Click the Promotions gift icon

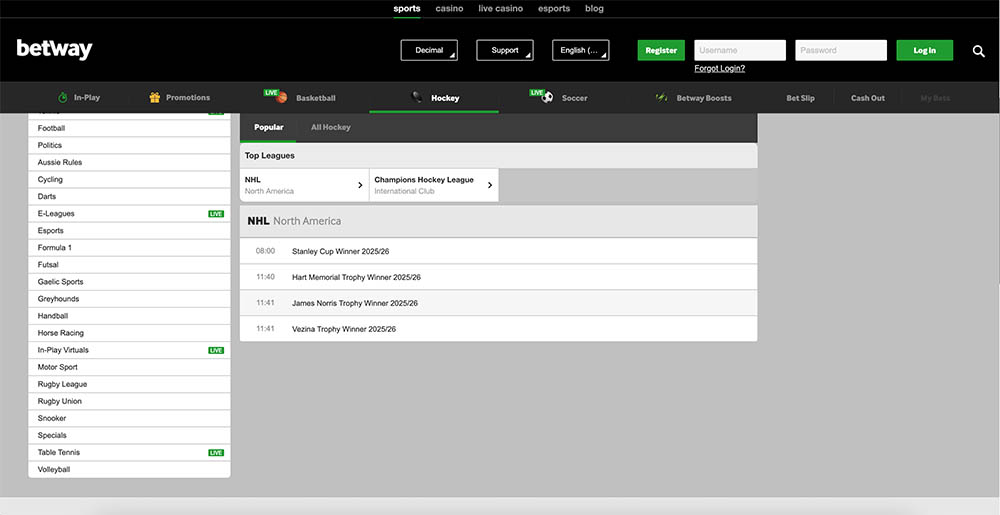pyautogui.click(x=154, y=98)
